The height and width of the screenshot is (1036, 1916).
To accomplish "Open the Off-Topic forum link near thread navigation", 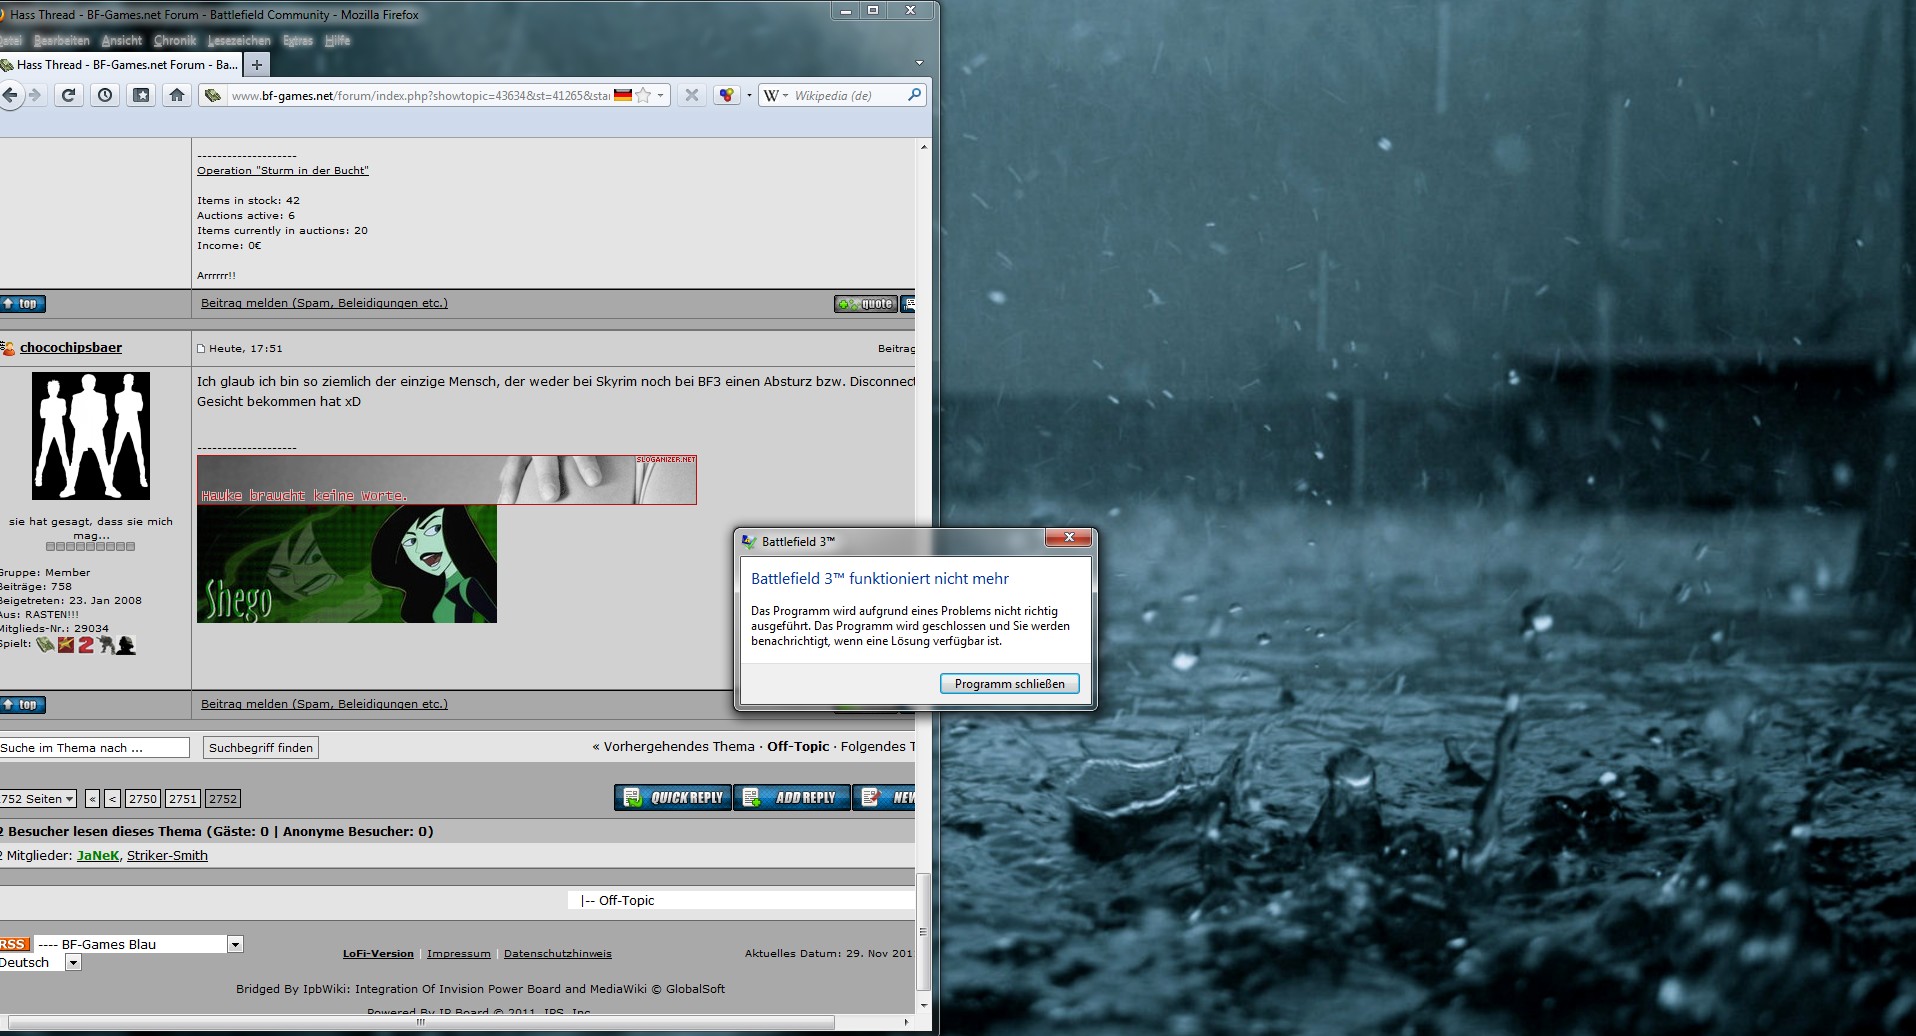I will click(798, 747).
